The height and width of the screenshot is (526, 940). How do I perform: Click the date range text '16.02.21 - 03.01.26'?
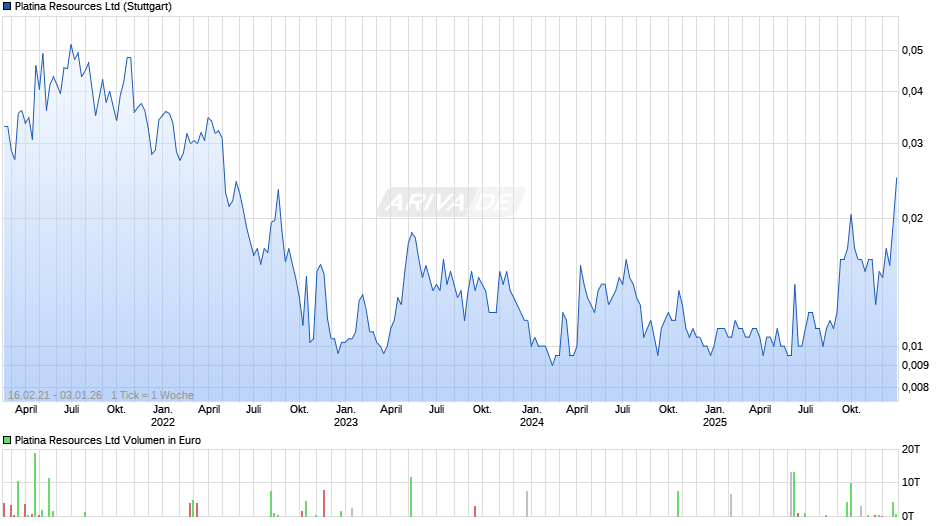55,395
